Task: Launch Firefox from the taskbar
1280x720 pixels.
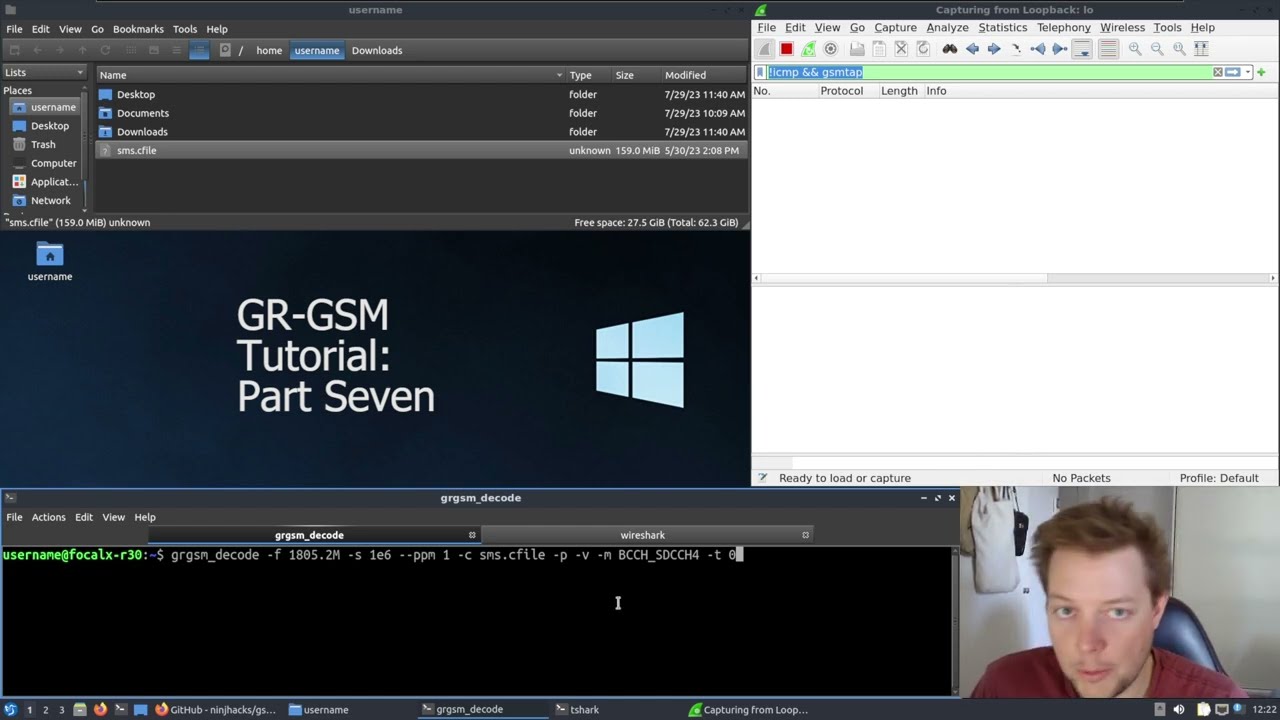Action: [100, 709]
